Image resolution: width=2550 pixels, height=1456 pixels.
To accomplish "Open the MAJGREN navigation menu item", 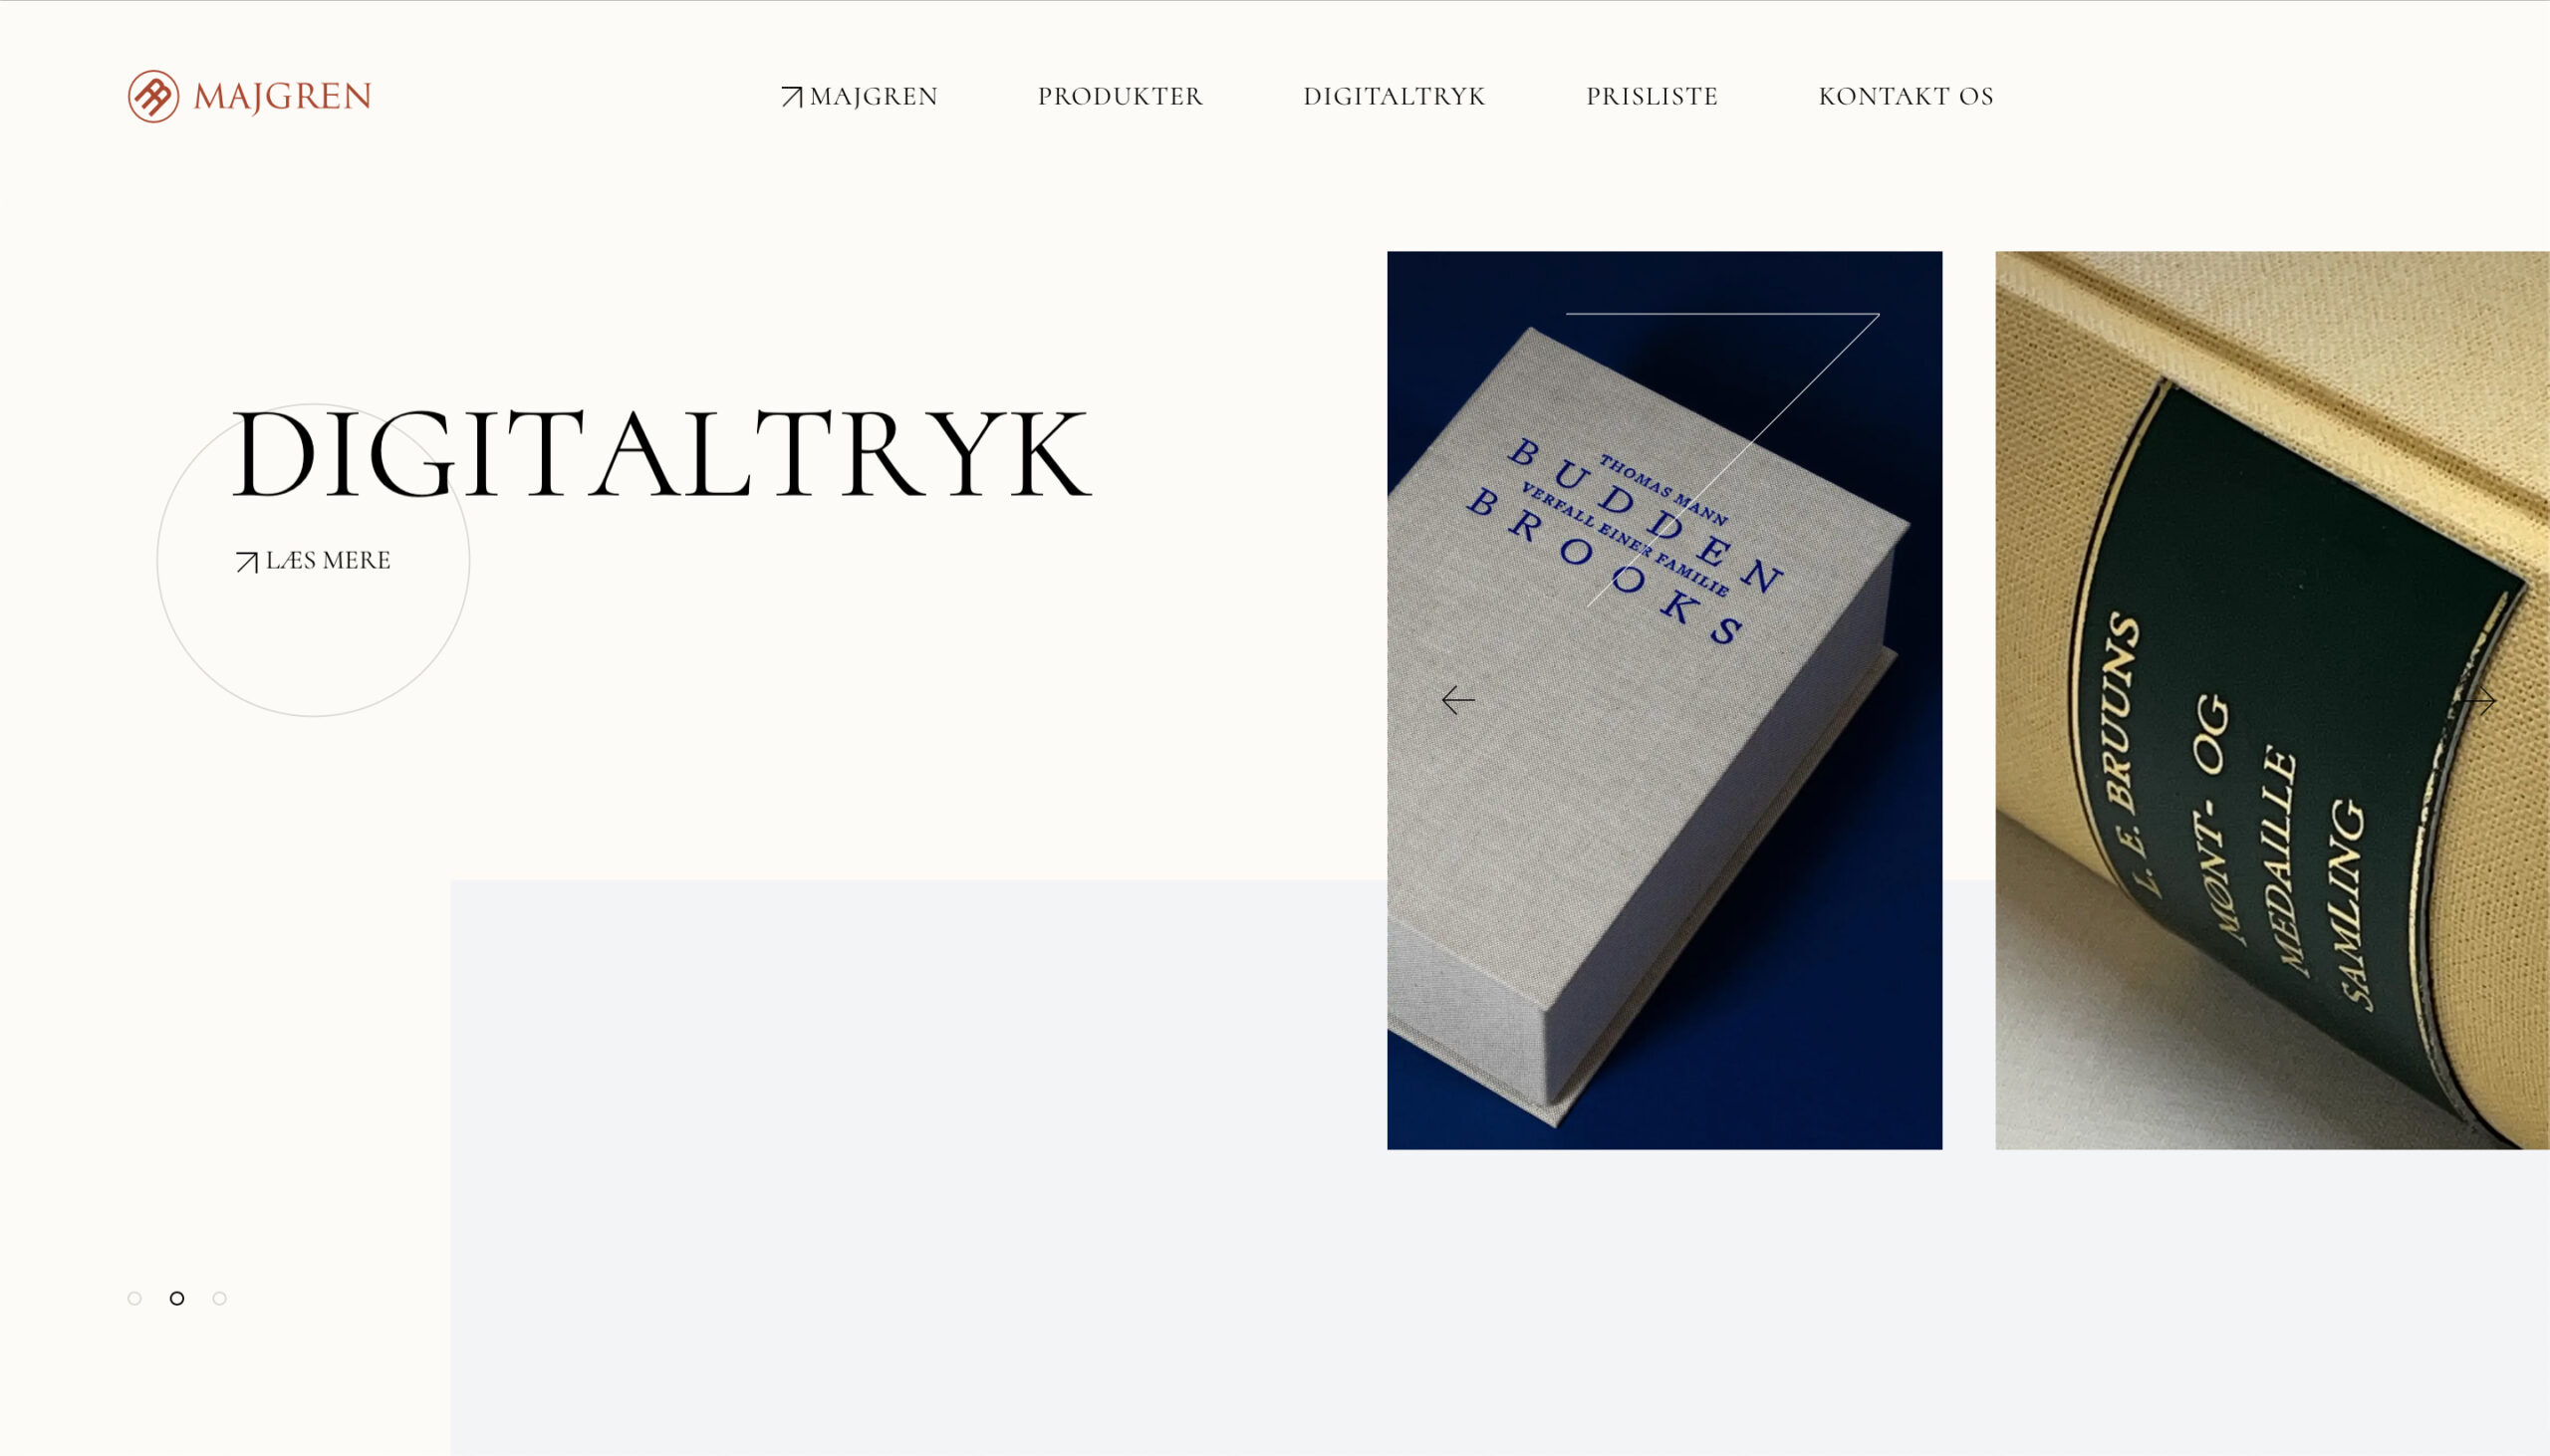I will coord(873,96).
